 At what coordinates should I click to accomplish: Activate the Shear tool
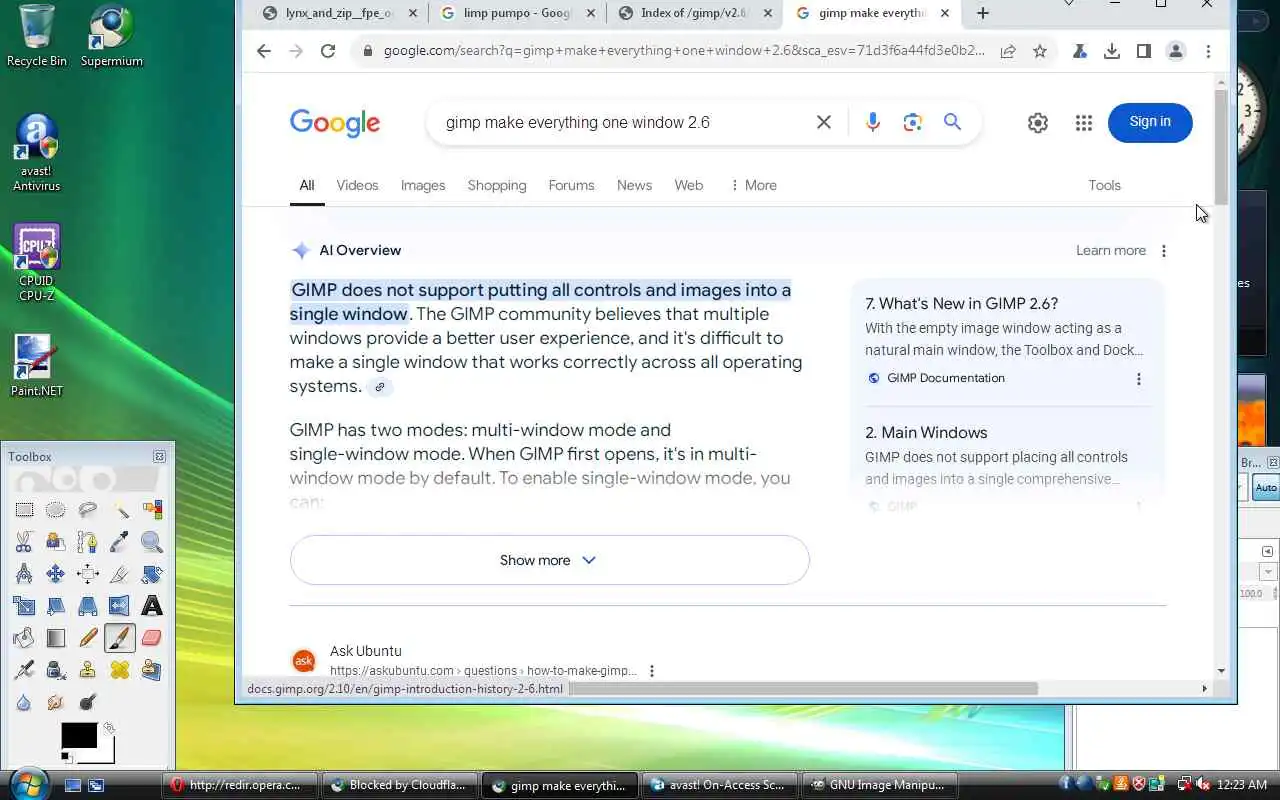[x=56, y=606]
